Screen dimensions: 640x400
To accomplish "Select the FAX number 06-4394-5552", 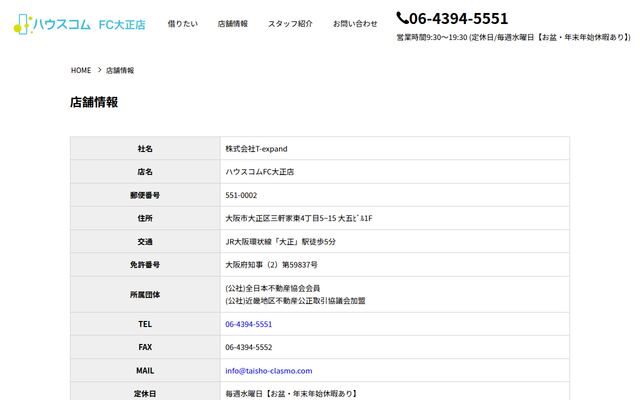I will (x=249, y=347).
